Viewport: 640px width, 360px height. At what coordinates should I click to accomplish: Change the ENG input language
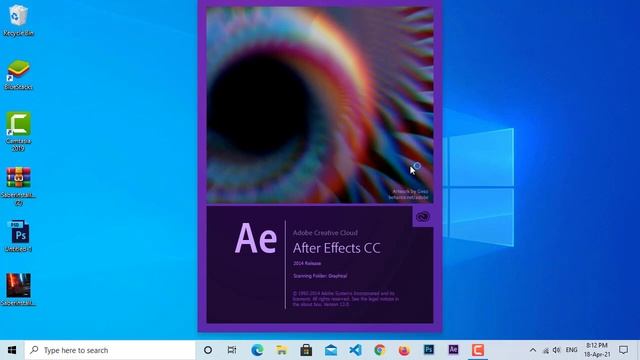click(x=571, y=350)
